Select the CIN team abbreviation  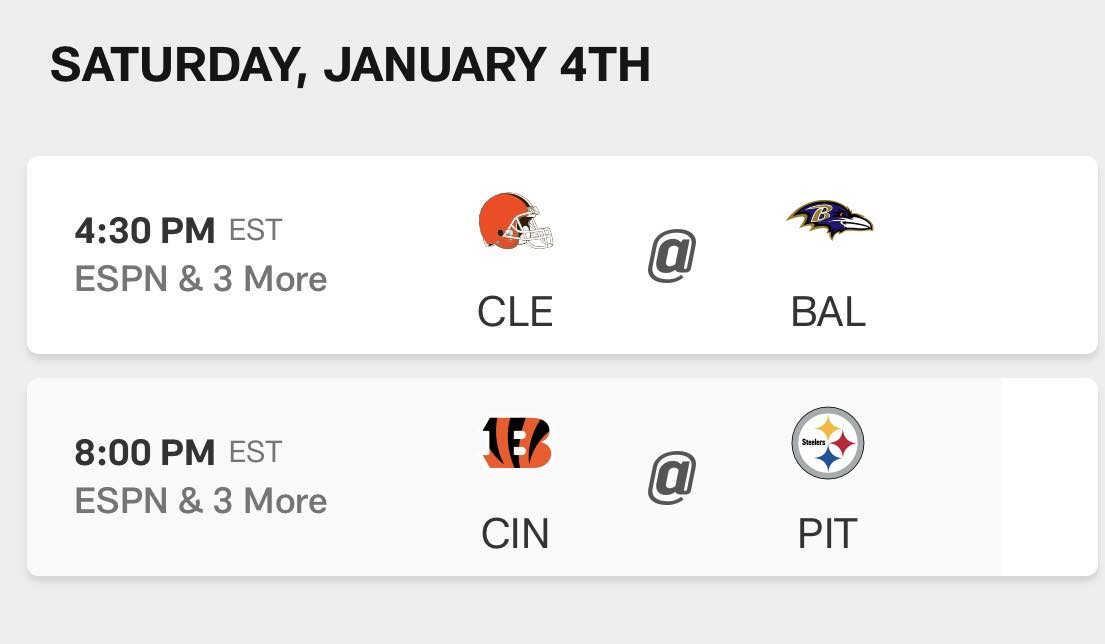pyautogui.click(x=515, y=533)
